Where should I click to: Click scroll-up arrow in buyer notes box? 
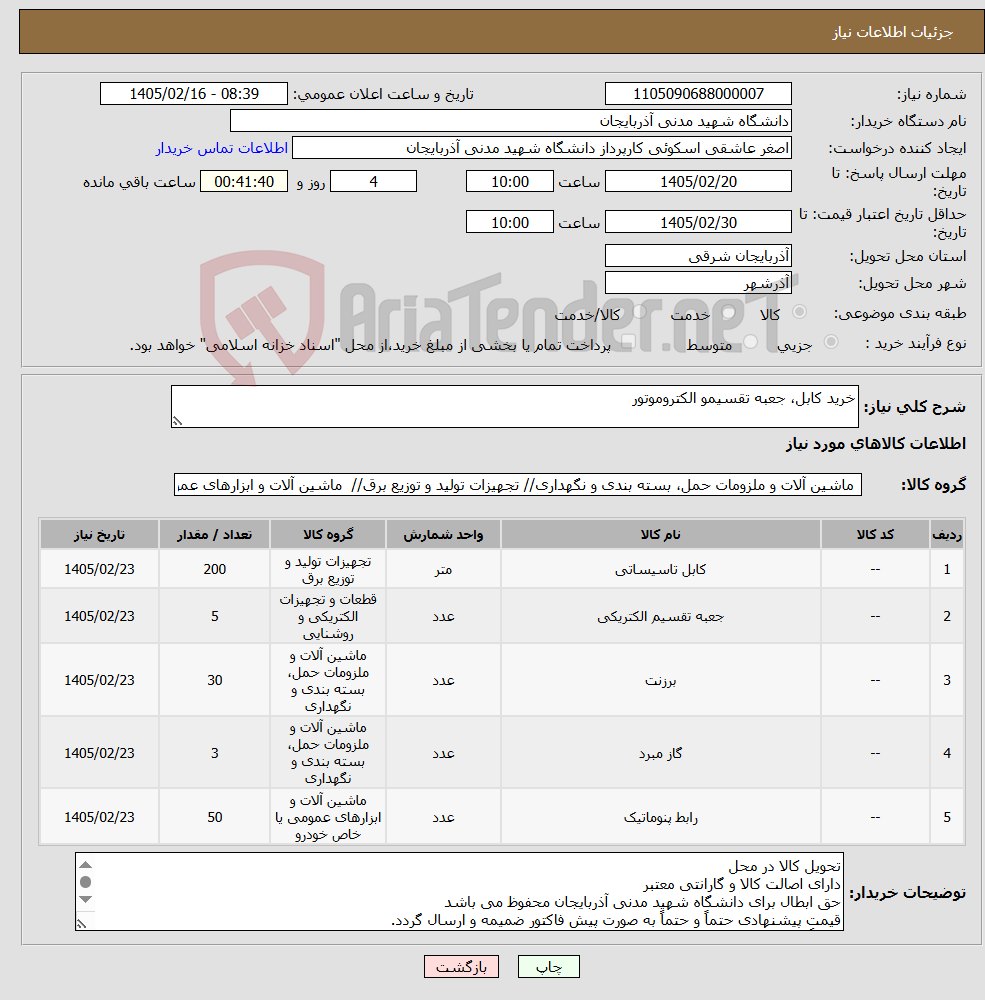(x=85, y=865)
